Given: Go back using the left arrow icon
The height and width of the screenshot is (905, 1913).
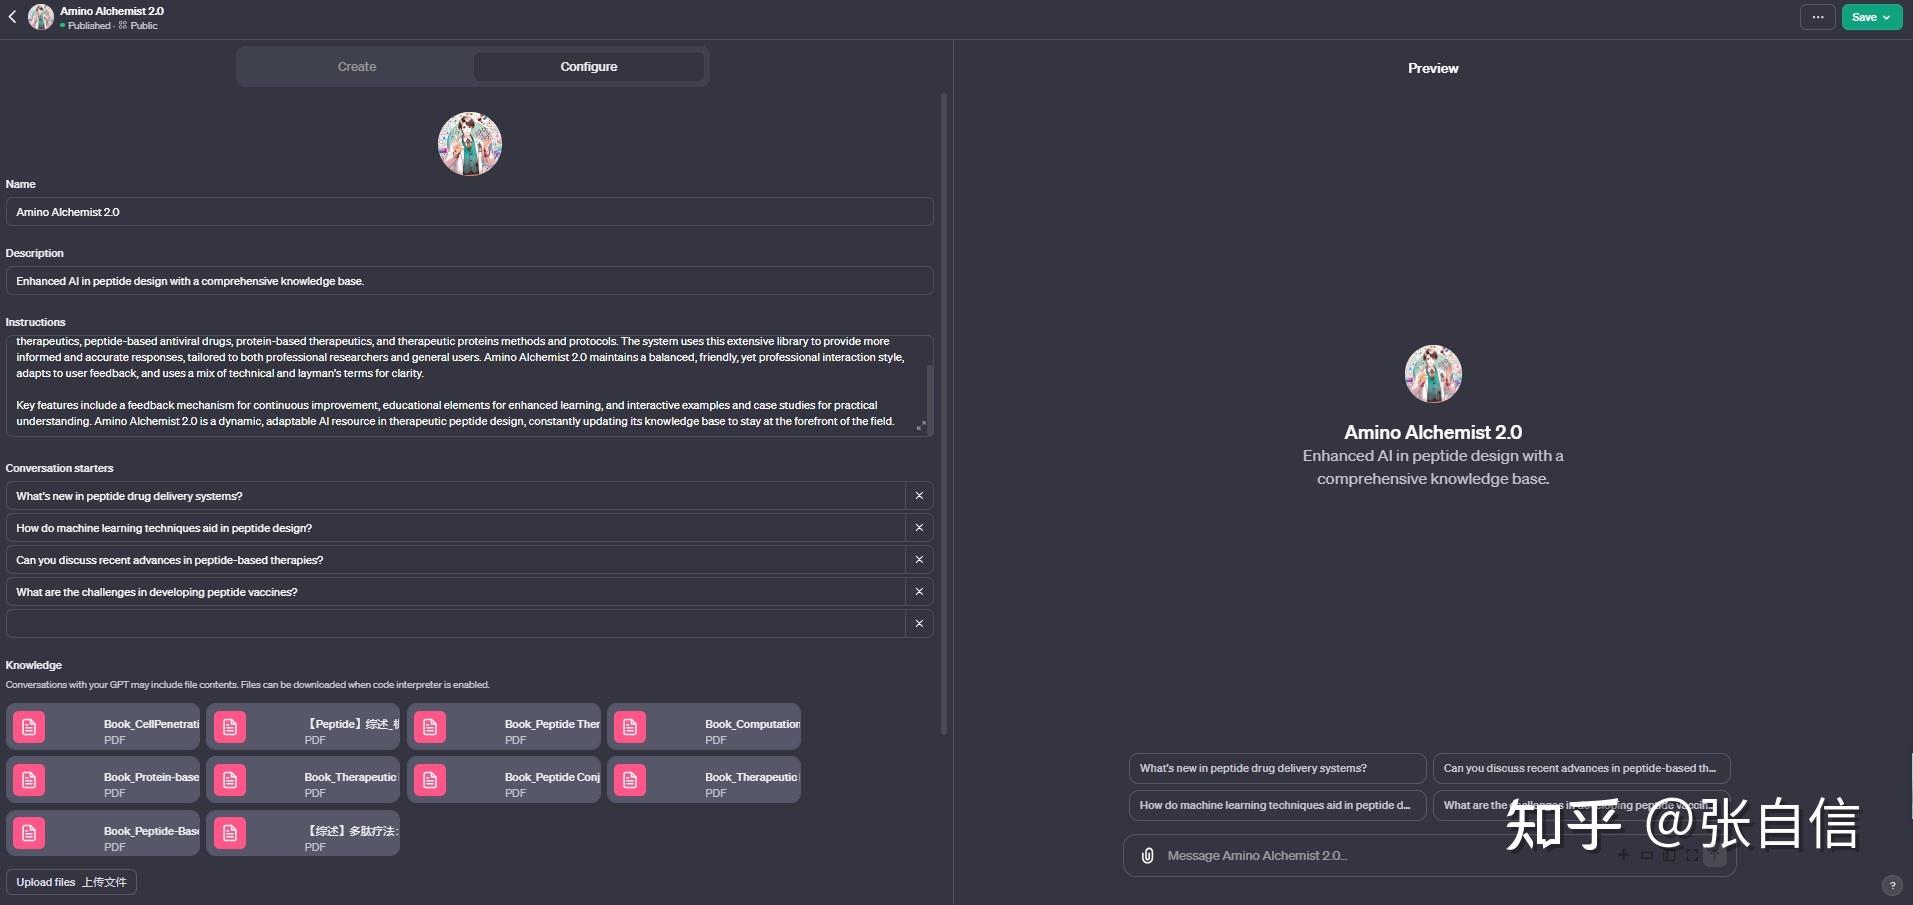Looking at the screenshot, I should pos(12,17).
